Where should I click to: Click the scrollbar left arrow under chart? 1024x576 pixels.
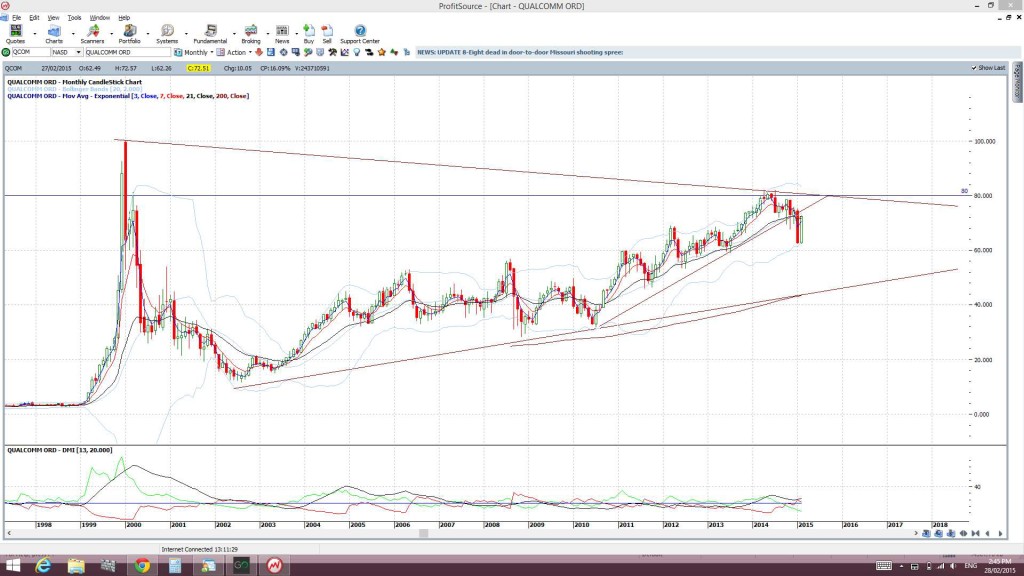click(8, 534)
